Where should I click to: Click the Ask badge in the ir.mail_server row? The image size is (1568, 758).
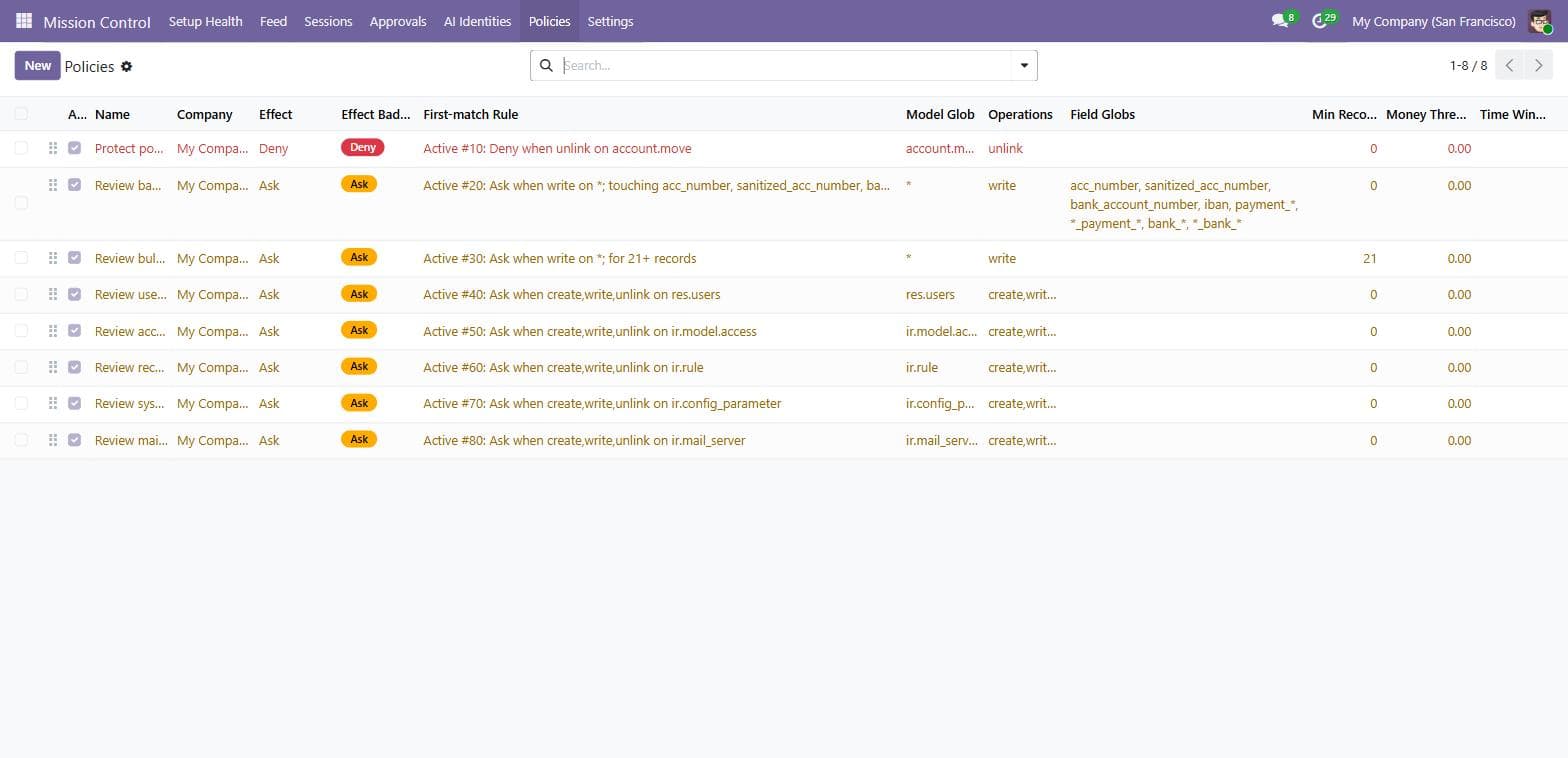pyautogui.click(x=359, y=439)
